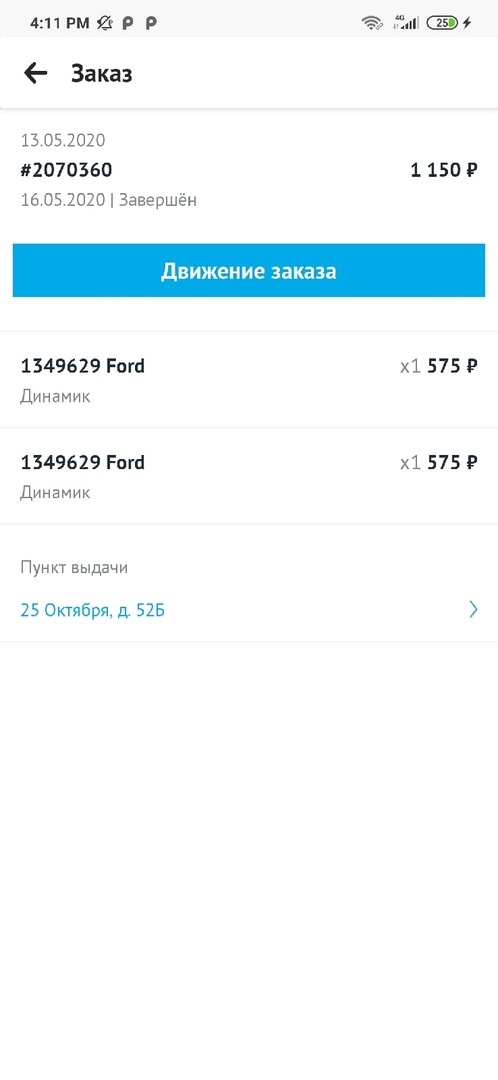Tap the battery level indicator
This screenshot has height=1080, width=498.
pyautogui.click(x=442, y=23)
